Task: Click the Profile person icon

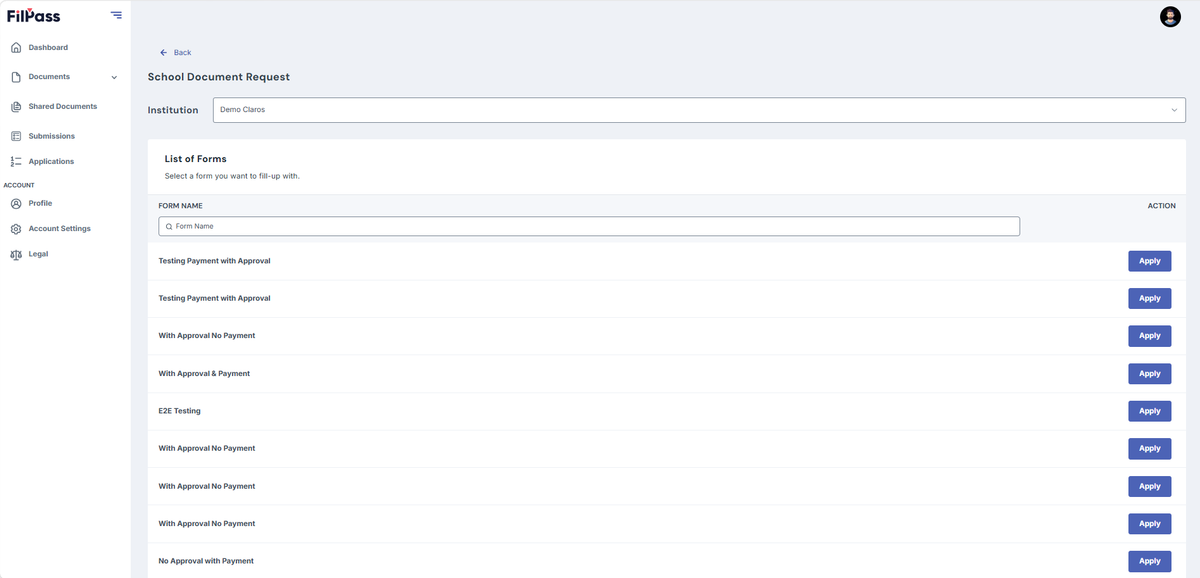Action: (x=16, y=204)
